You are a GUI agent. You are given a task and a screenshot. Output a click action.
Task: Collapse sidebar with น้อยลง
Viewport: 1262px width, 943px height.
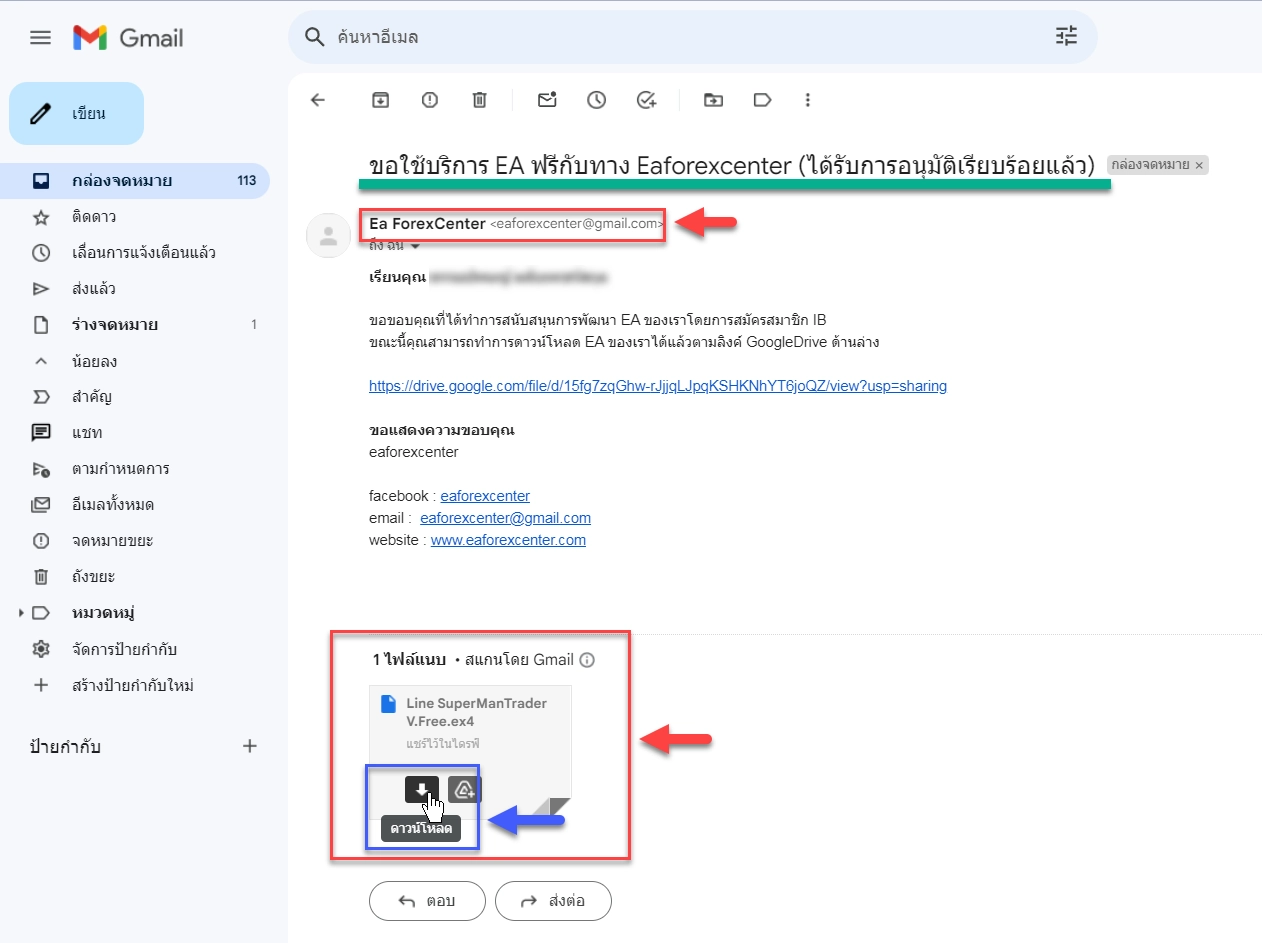coord(94,361)
